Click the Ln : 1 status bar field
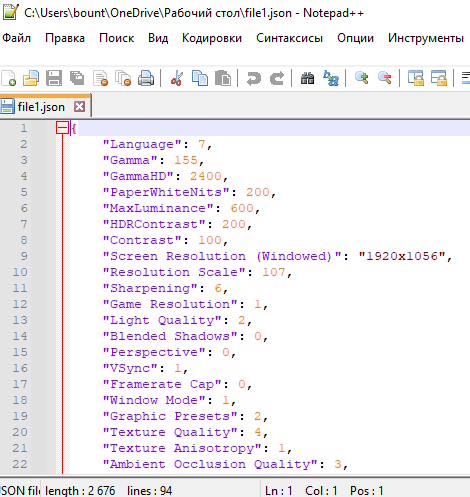Viewport: 470px width, 497px height. [x=279, y=491]
